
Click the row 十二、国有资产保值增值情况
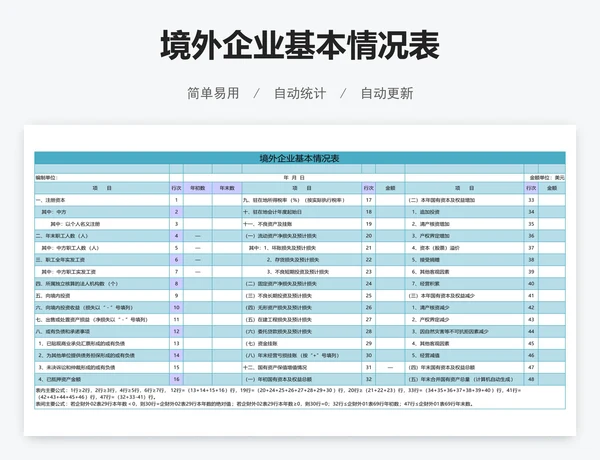(x=302, y=367)
